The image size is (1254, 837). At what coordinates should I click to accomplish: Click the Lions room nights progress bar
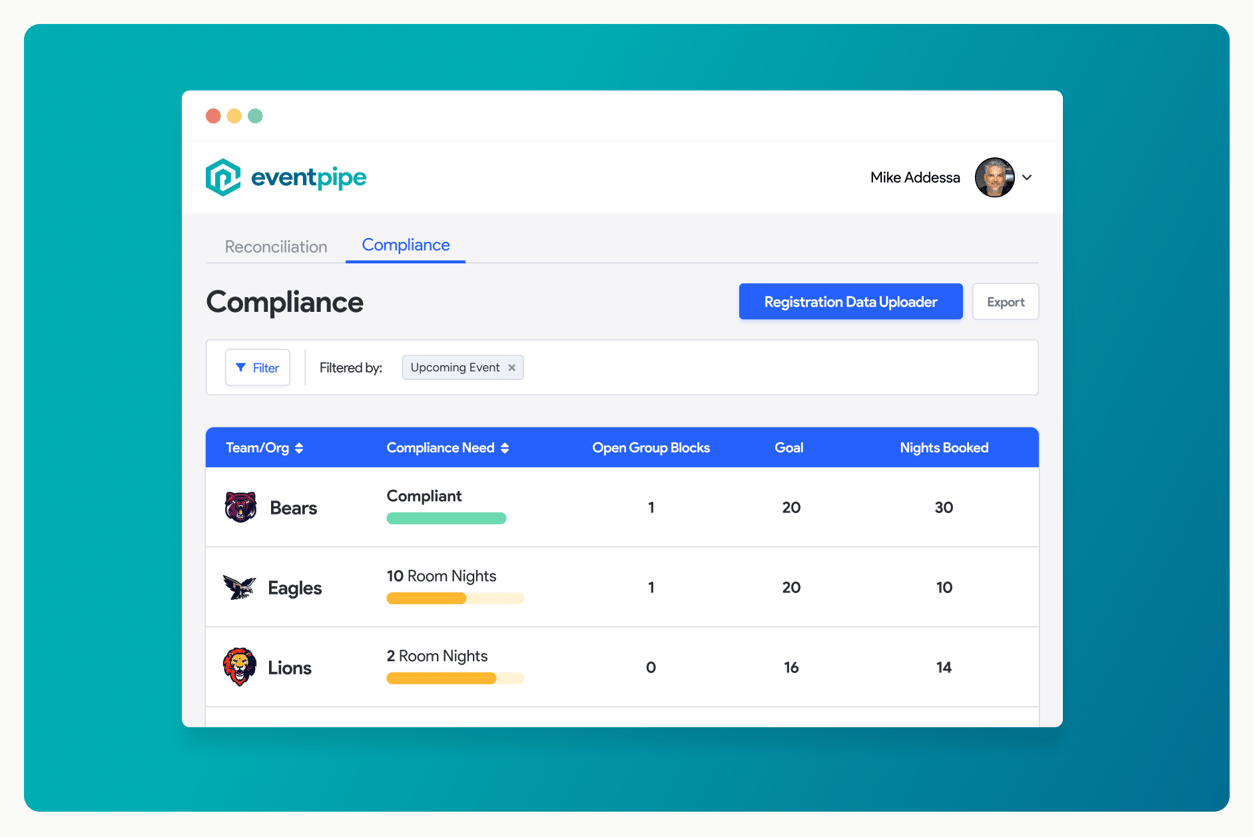pyautogui.click(x=454, y=678)
